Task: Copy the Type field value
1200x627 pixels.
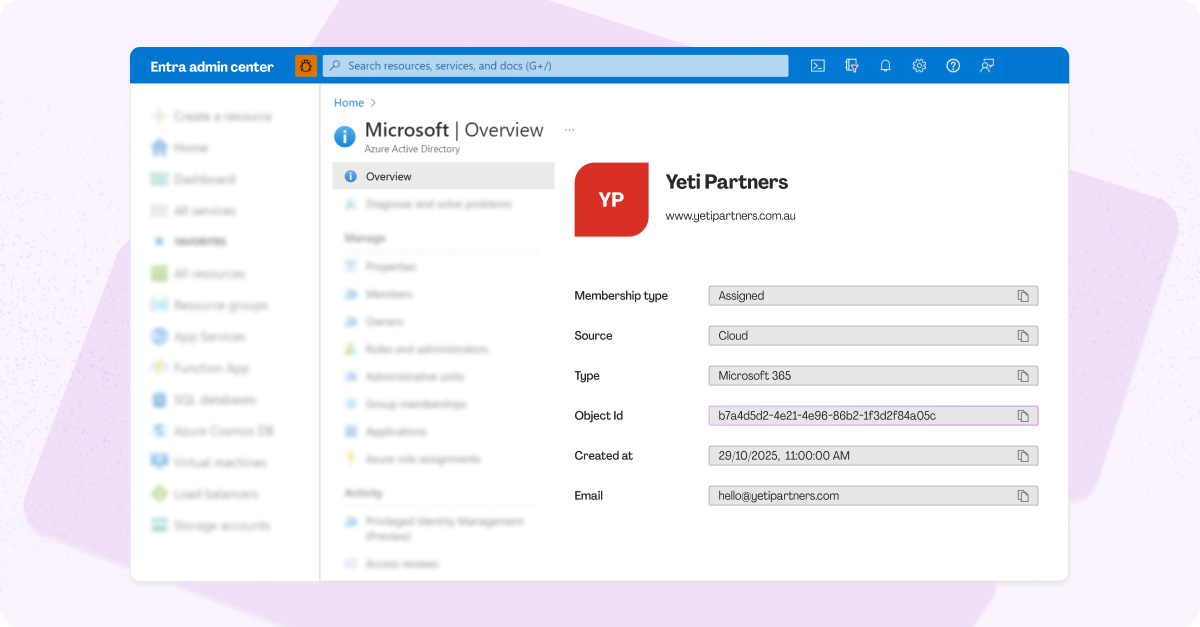Action: 1023,376
